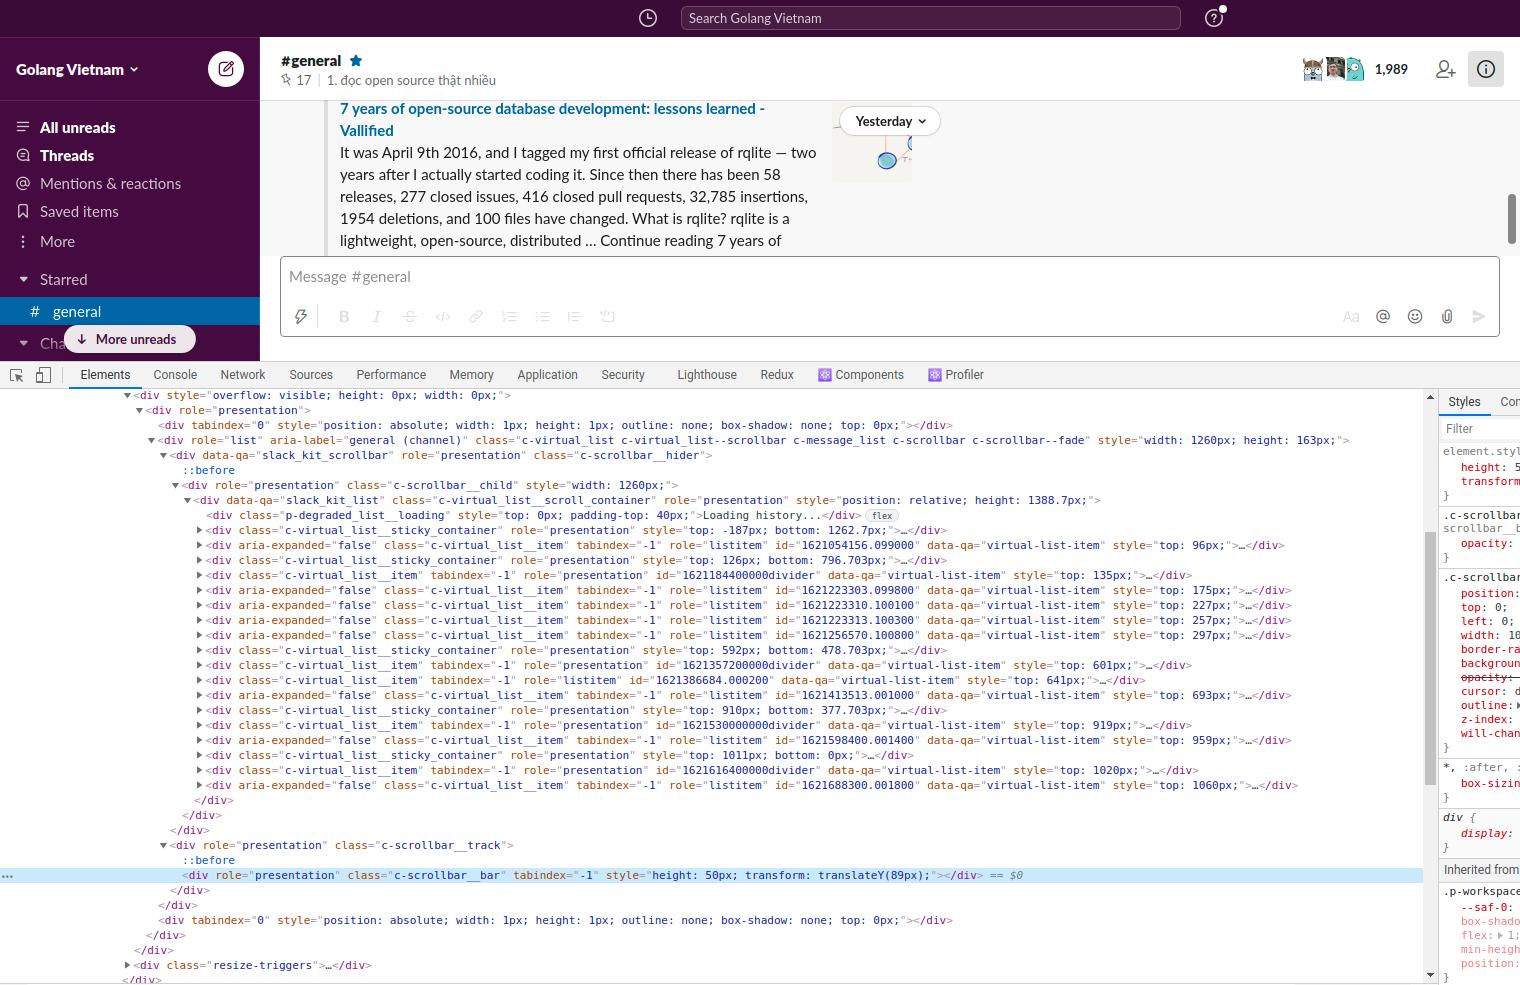The width and height of the screenshot is (1520, 985).
Task: Open the Yesterday date dropdown
Action: pos(890,121)
